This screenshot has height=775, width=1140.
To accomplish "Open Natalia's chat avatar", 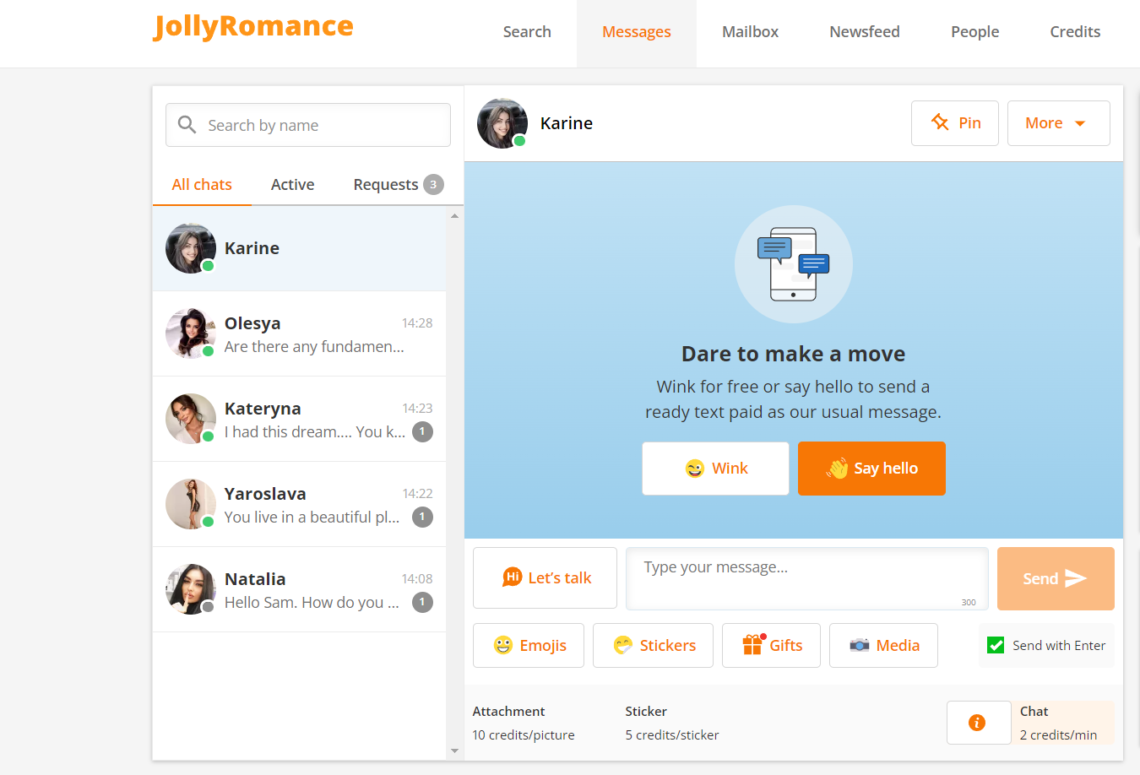I will tap(190, 590).
